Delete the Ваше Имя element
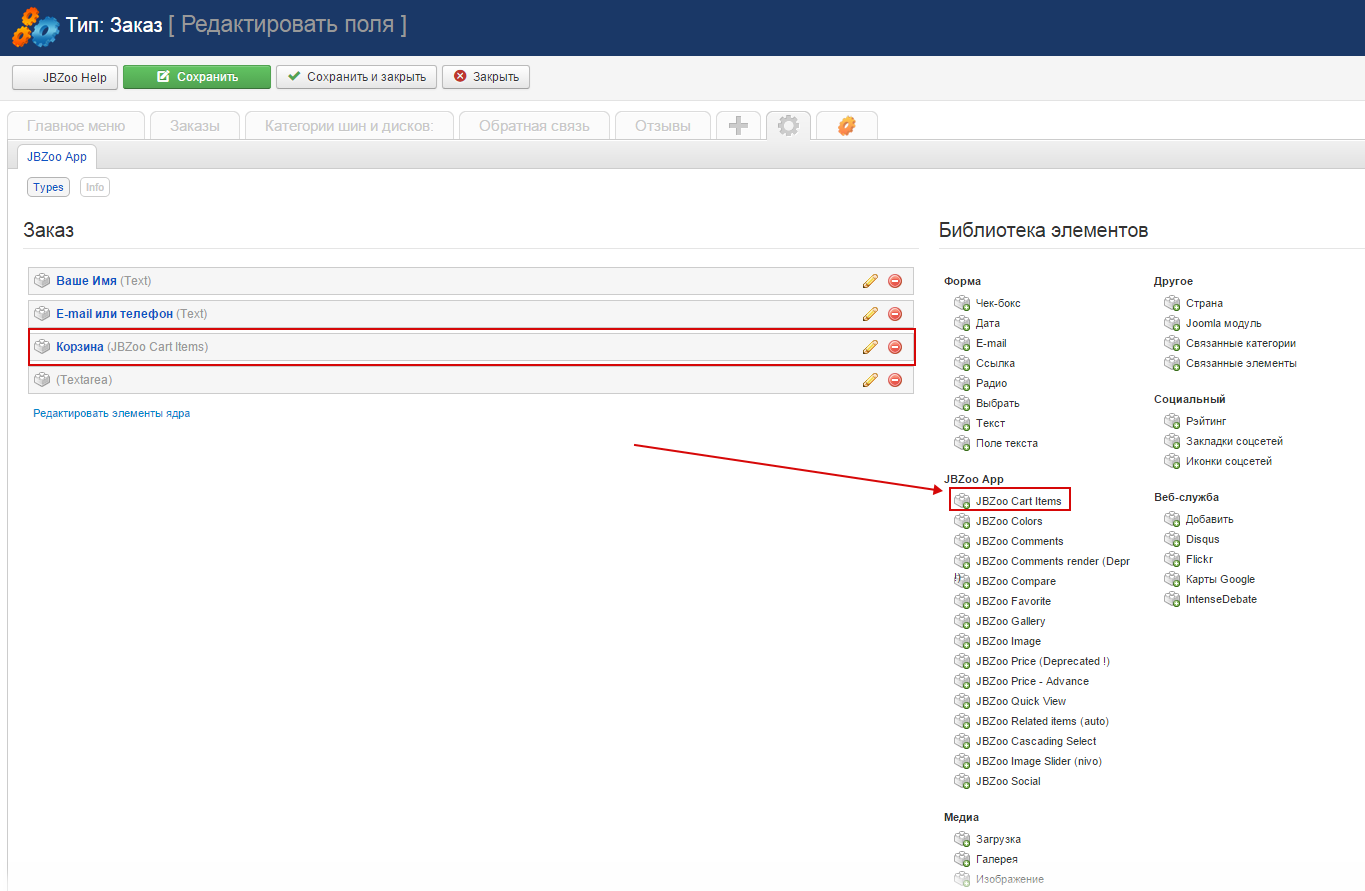This screenshot has width=1365, height=891. click(x=895, y=281)
